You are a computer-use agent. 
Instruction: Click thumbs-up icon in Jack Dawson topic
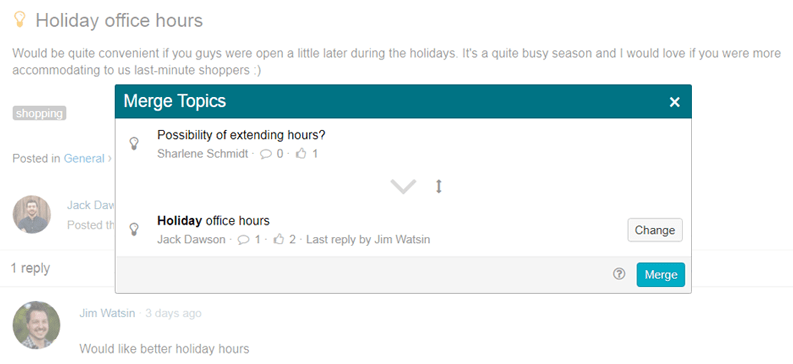tap(279, 239)
